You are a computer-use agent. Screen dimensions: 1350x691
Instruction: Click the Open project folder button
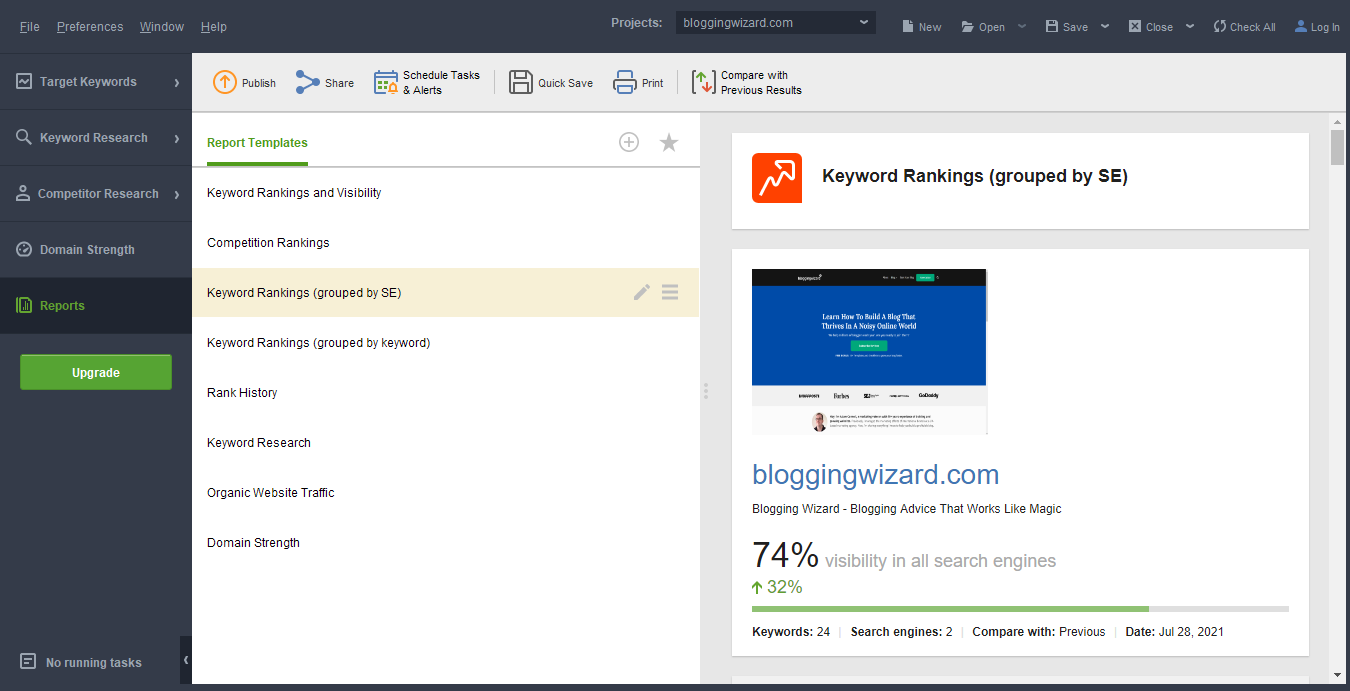983,27
